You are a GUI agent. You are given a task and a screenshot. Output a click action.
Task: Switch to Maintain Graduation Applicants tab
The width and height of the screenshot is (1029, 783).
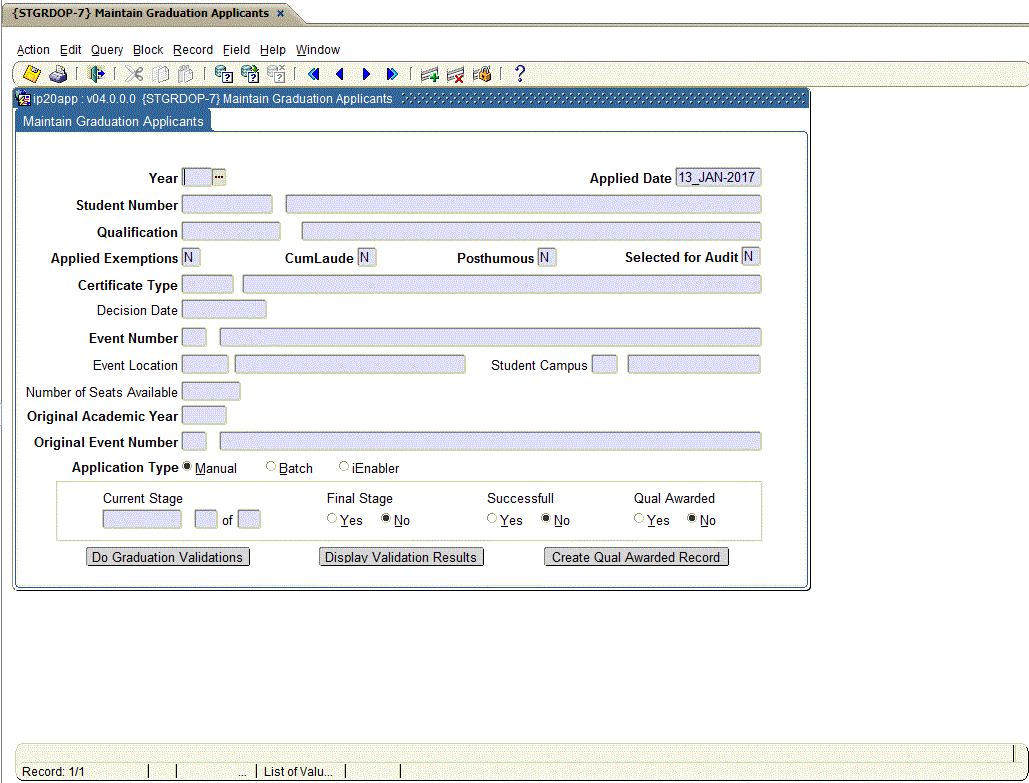click(x=113, y=120)
